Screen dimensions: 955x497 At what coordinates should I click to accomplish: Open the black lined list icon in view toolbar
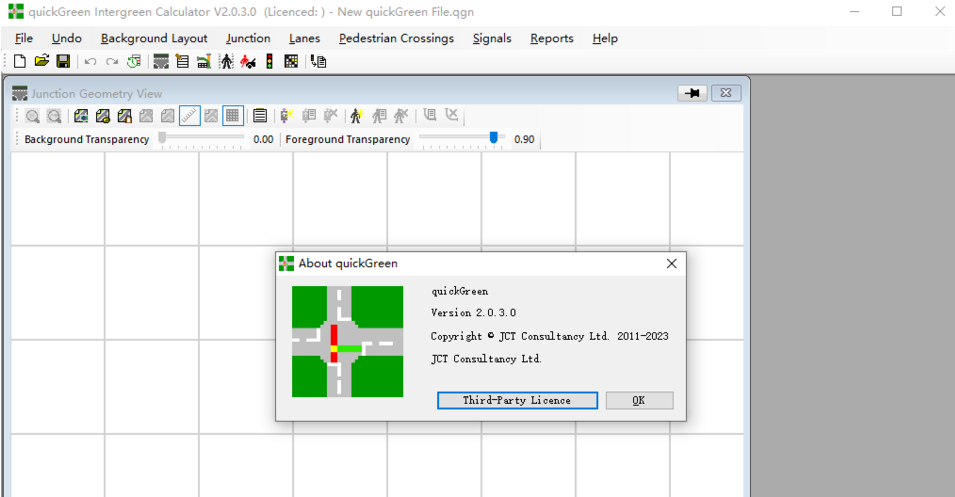(x=260, y=116)
